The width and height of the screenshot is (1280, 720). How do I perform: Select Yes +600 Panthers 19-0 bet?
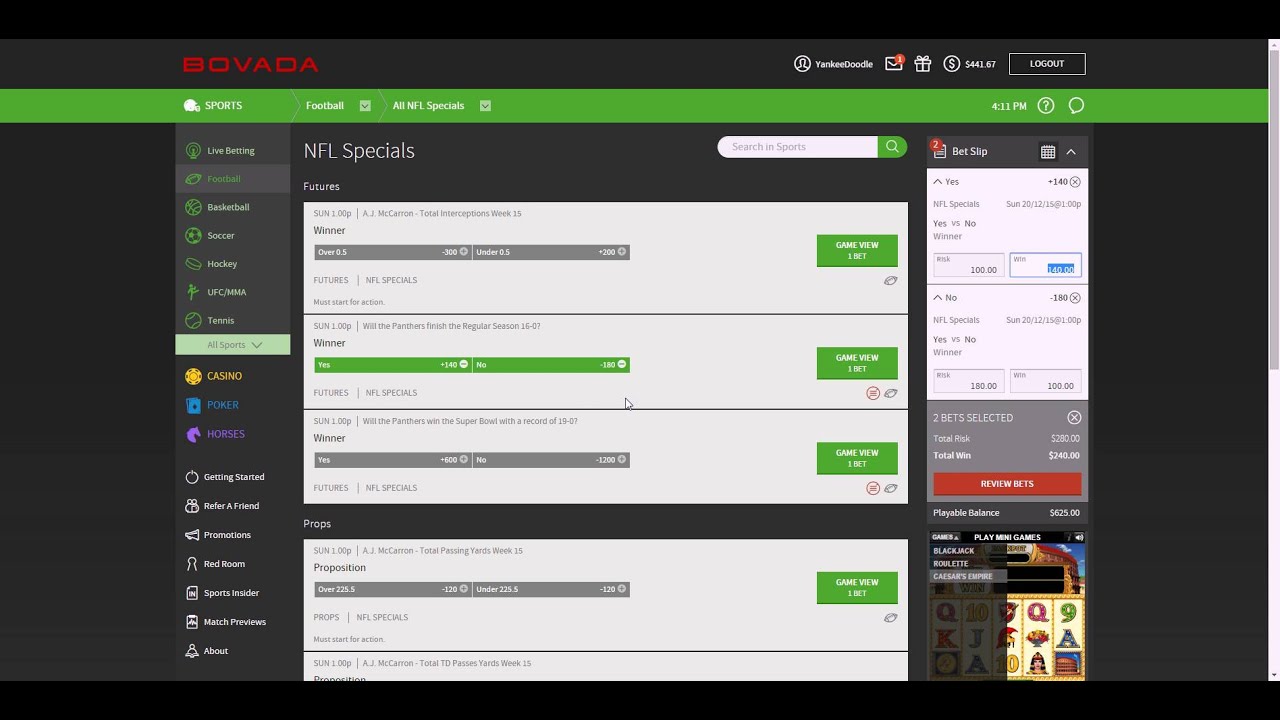392,460
